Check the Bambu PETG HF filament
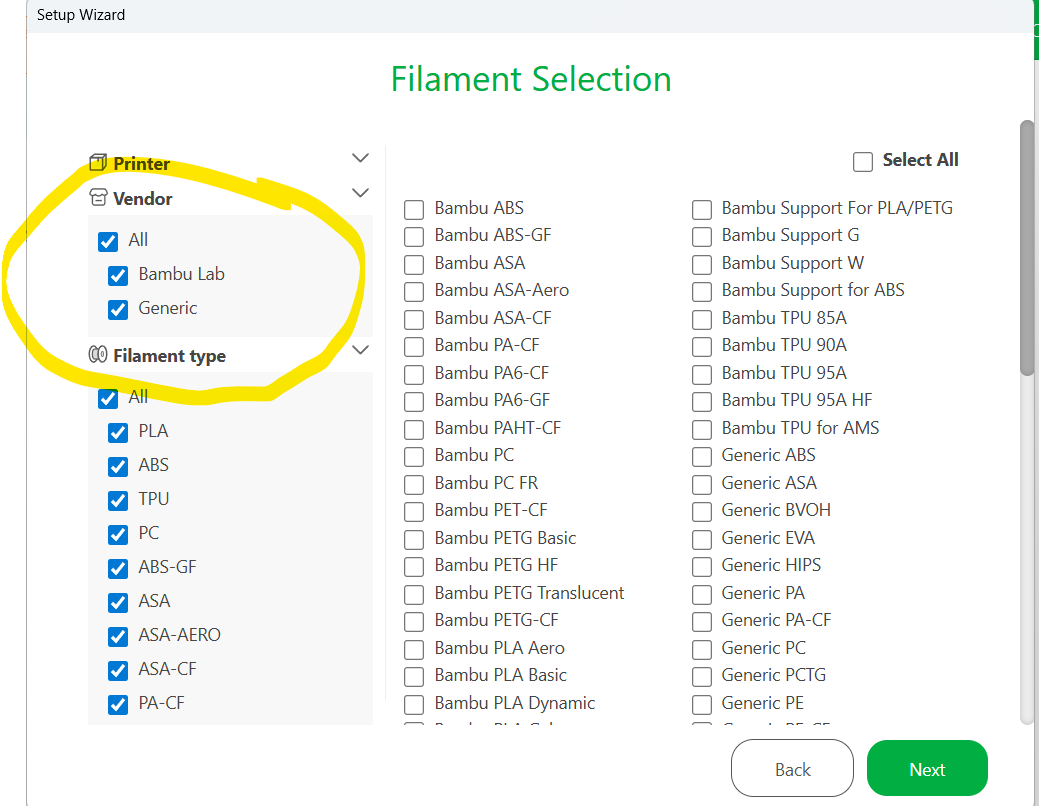Viewport: 1039px width, 806px height. [414, 567]
